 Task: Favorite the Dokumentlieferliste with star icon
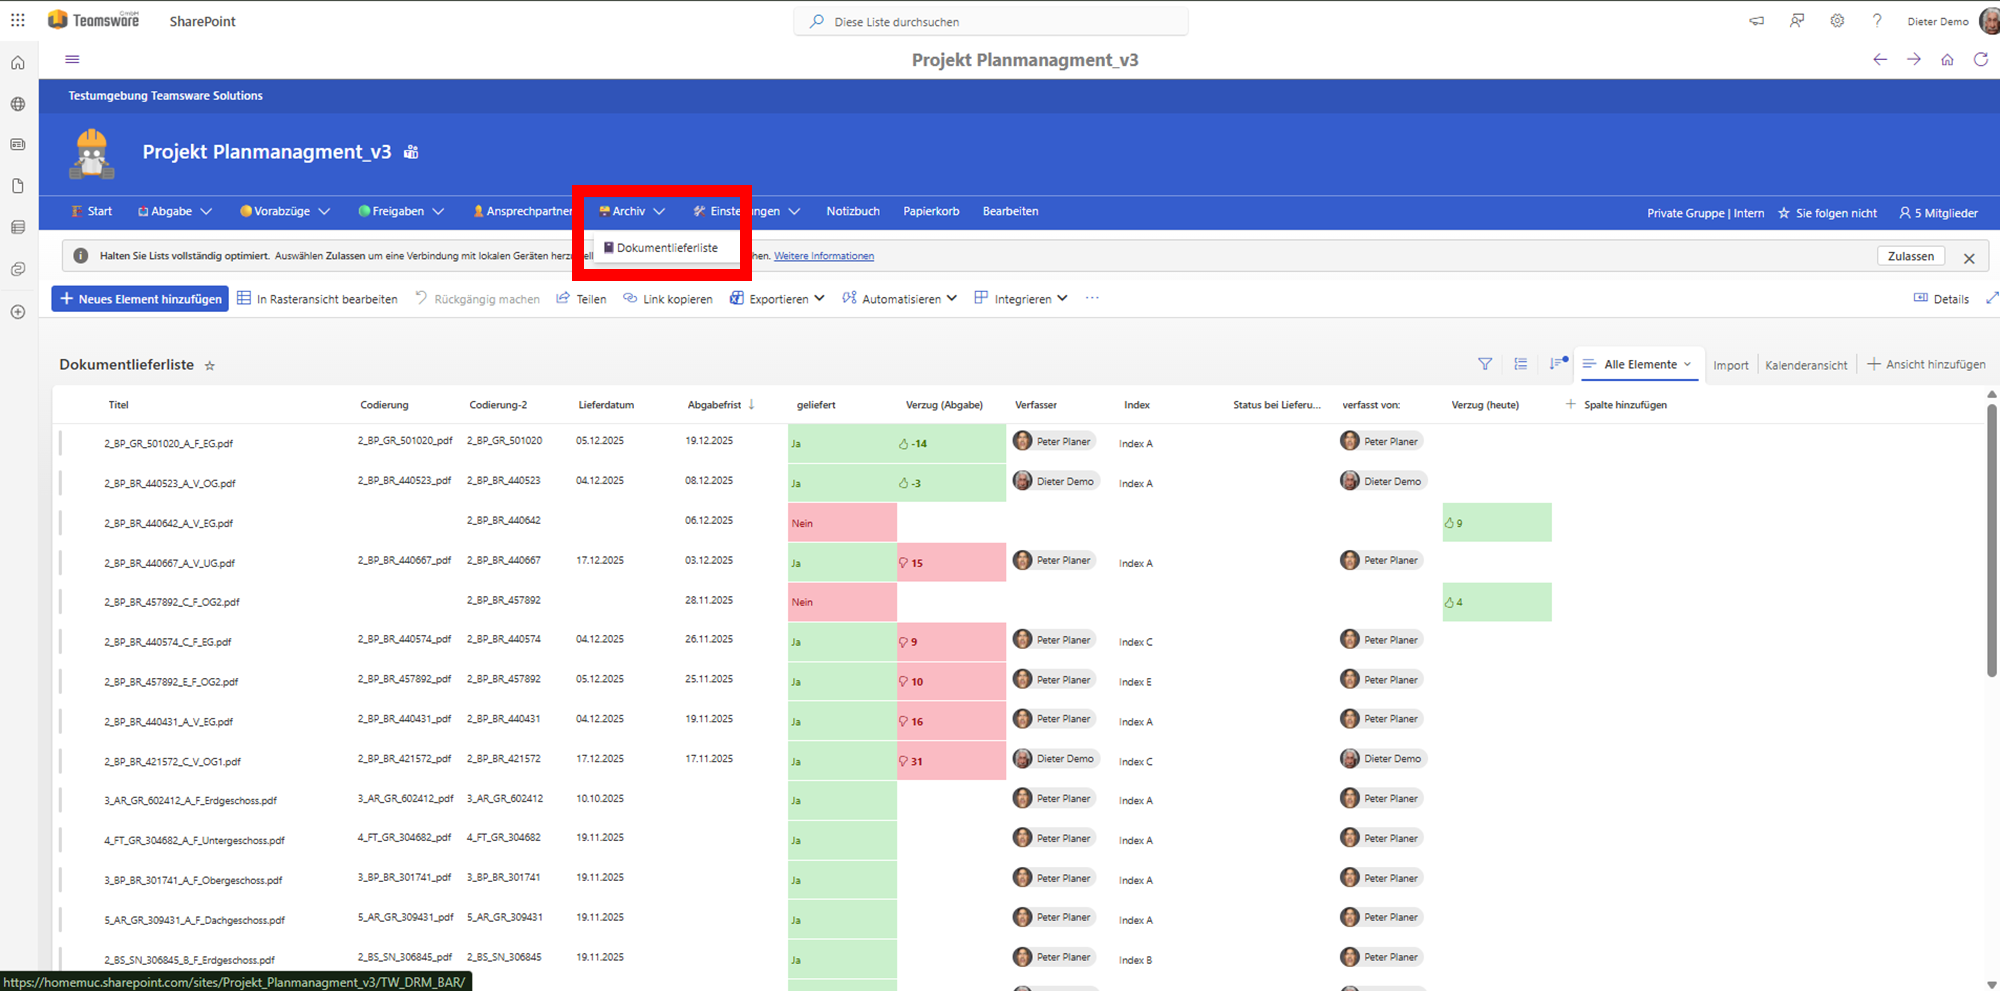click(x=210, y=366)
